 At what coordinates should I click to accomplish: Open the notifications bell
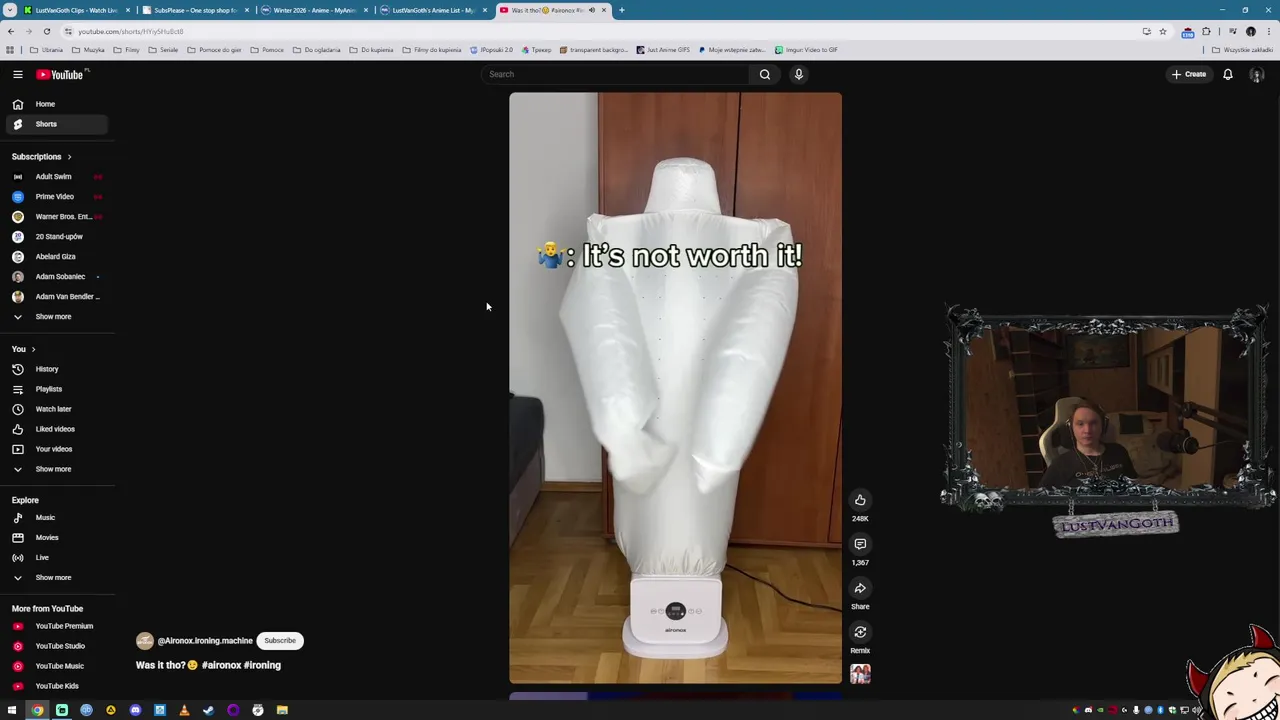click(1228, 74)
